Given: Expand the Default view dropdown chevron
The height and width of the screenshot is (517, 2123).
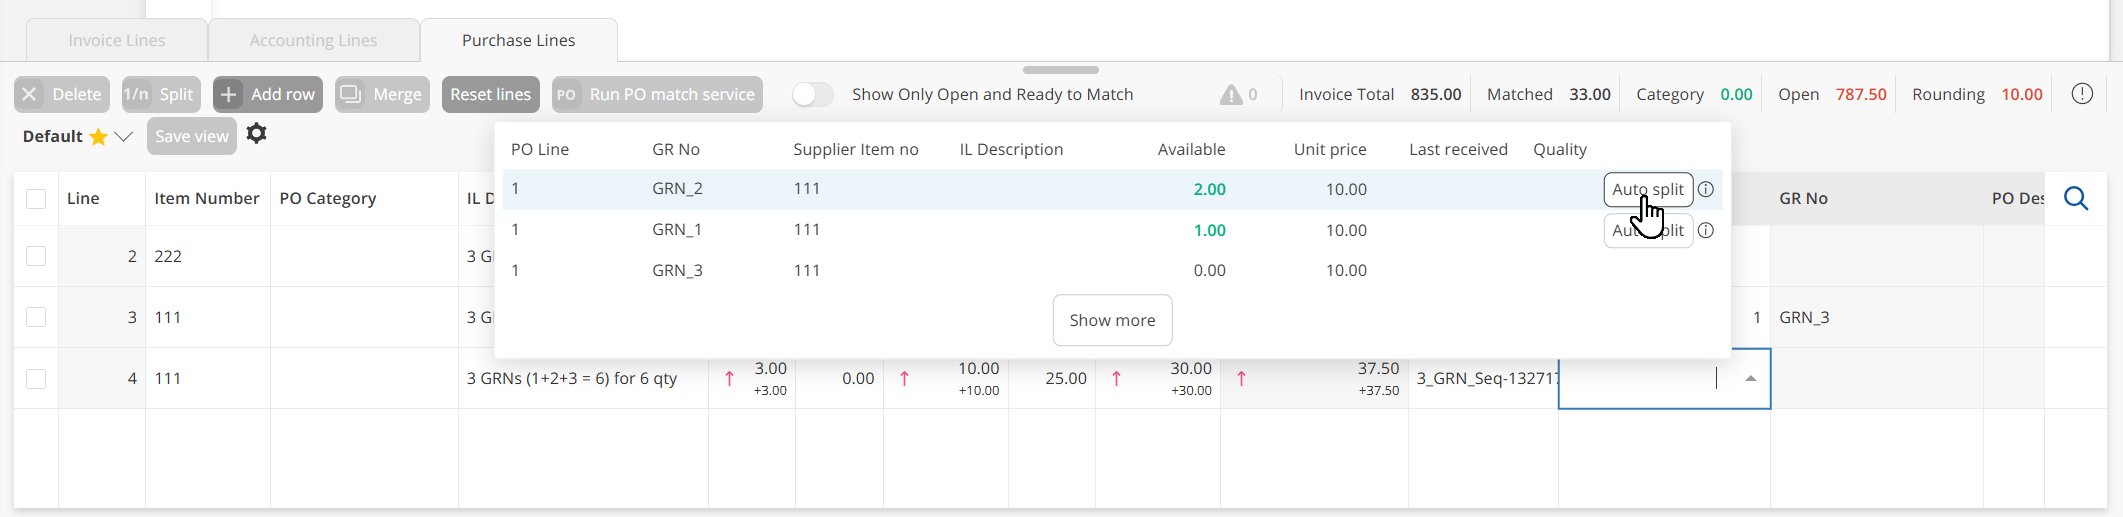Looking at the screenshot, I should (x=123, y=137).
